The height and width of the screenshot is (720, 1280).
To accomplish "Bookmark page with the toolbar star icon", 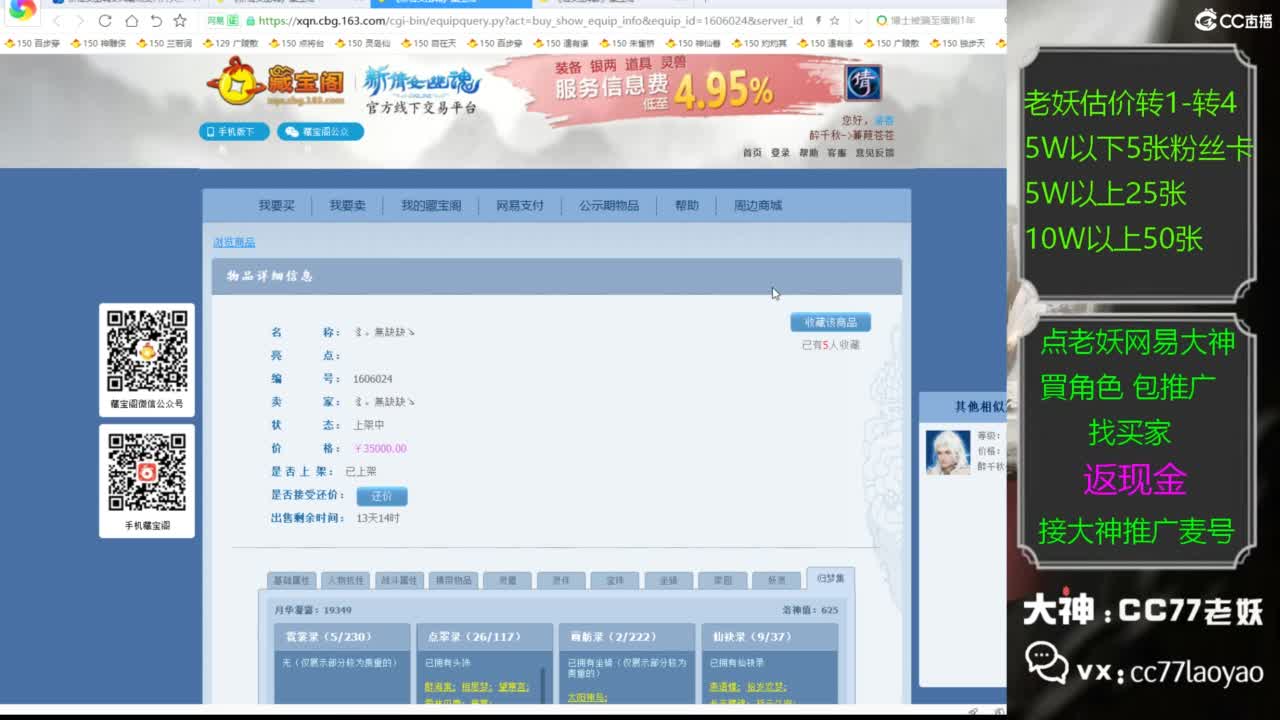I will coord(180,20).
